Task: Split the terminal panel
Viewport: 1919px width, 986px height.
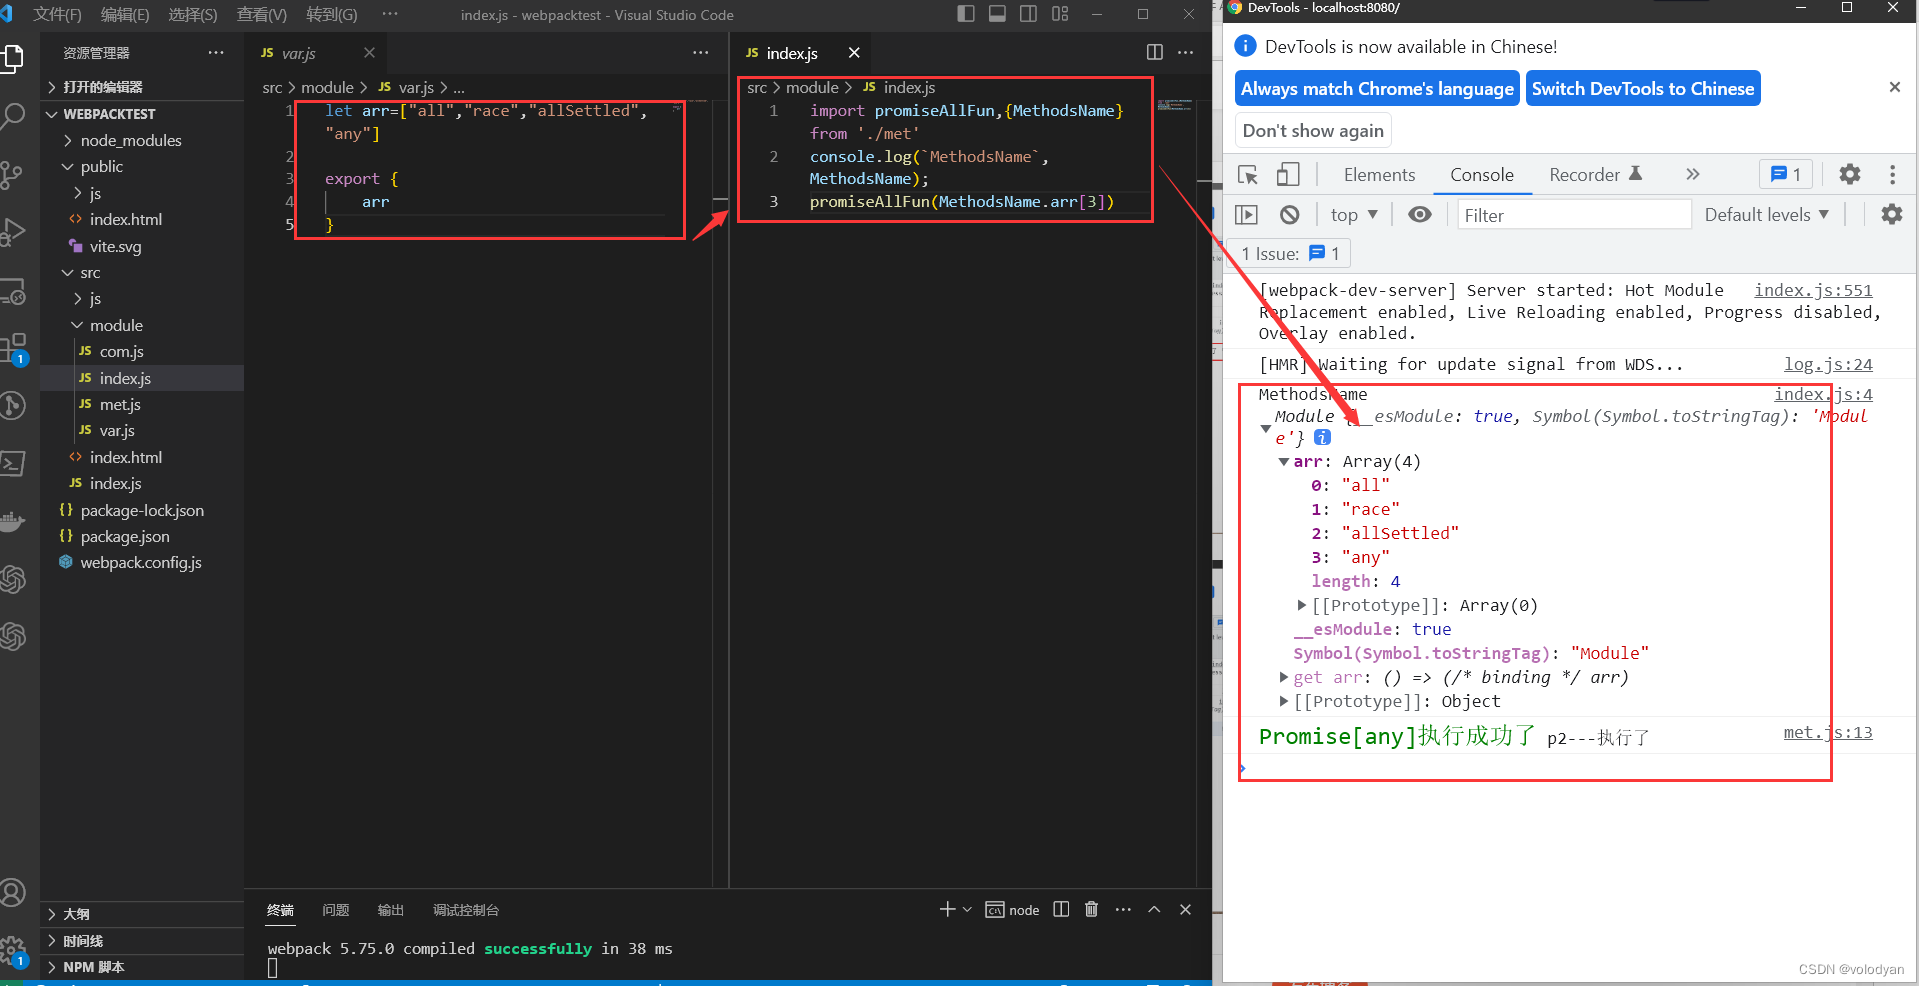Action: point(1061,909)
